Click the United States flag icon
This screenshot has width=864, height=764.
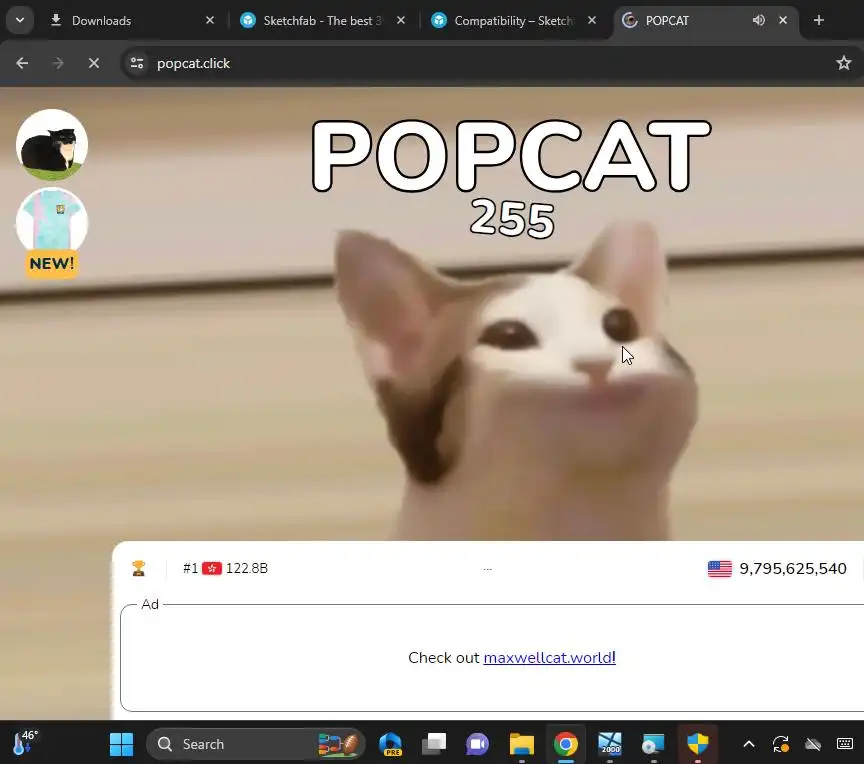(720, 568)
